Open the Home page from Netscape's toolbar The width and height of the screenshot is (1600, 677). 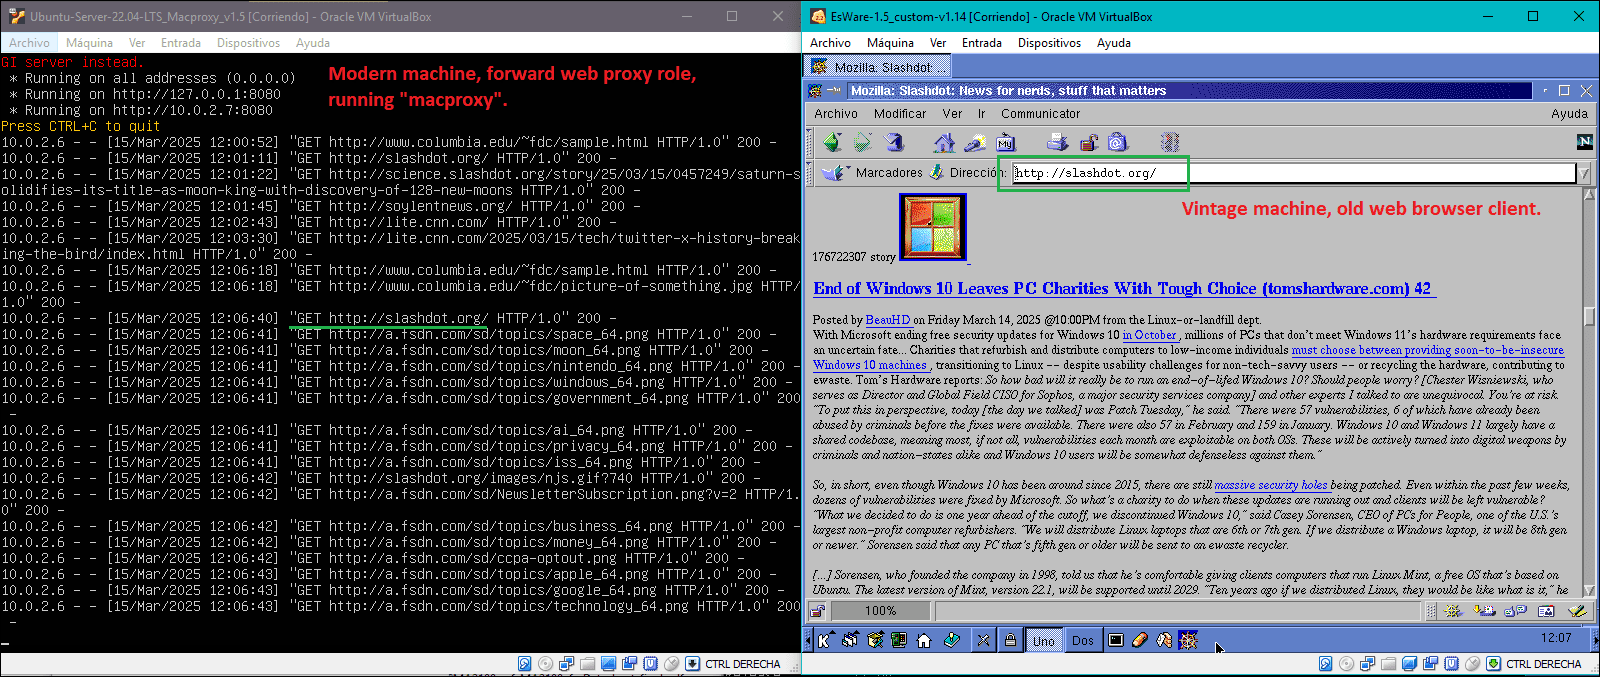pos(944,143)
